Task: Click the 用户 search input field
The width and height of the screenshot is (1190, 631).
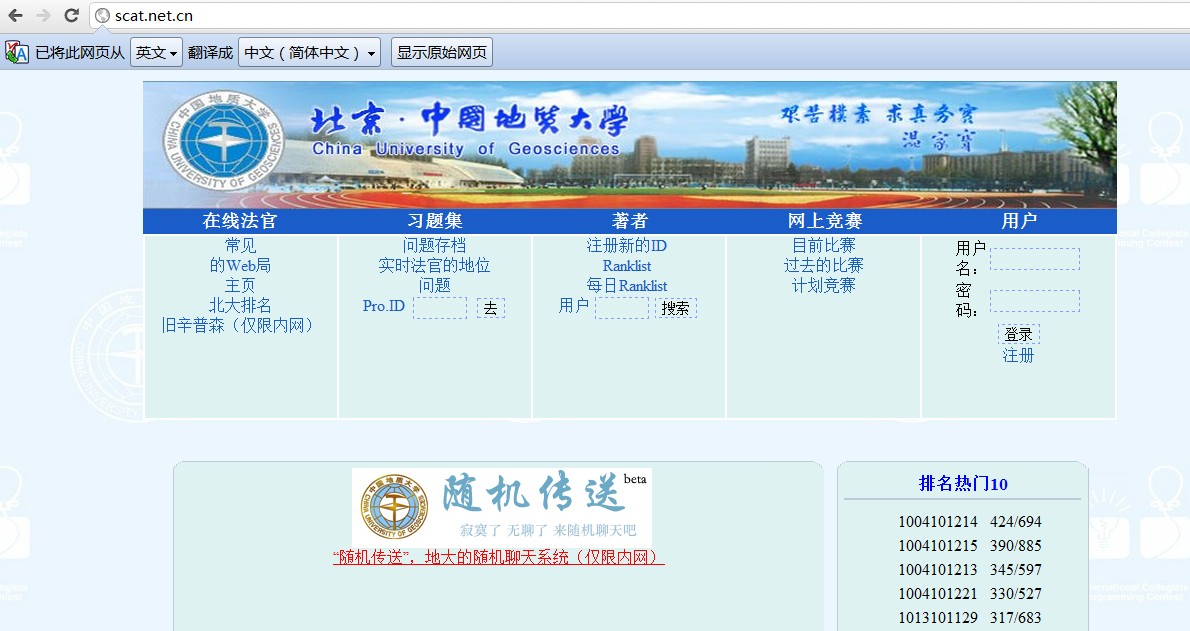Action: (622, 308)
